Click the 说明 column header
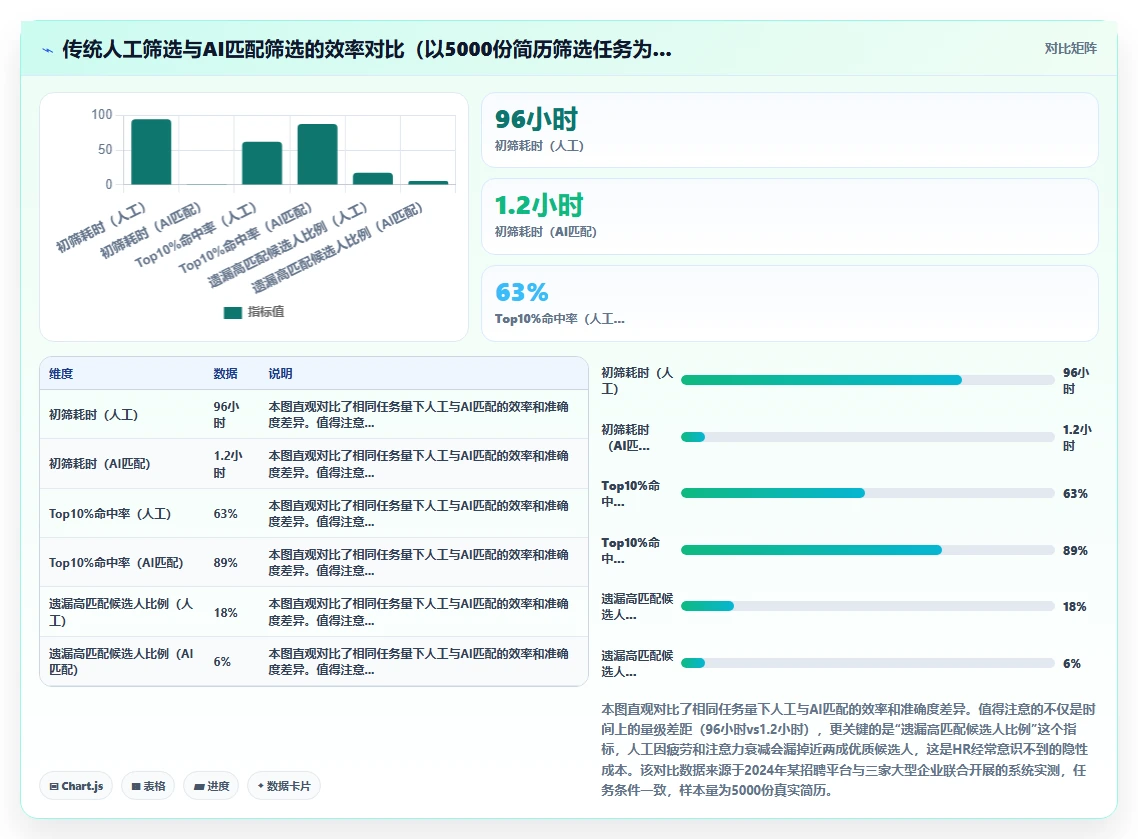The height and width of the screenshot is (839, 1138). pos(280,374)
